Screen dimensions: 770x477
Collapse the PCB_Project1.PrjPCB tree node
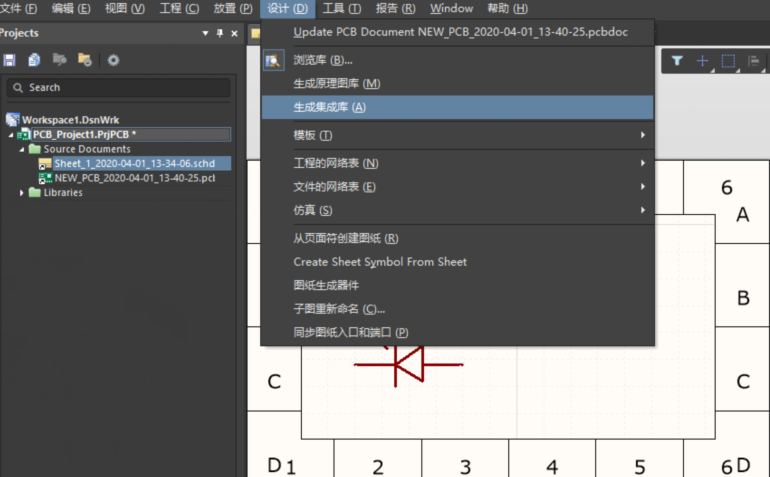click(11, 135)
